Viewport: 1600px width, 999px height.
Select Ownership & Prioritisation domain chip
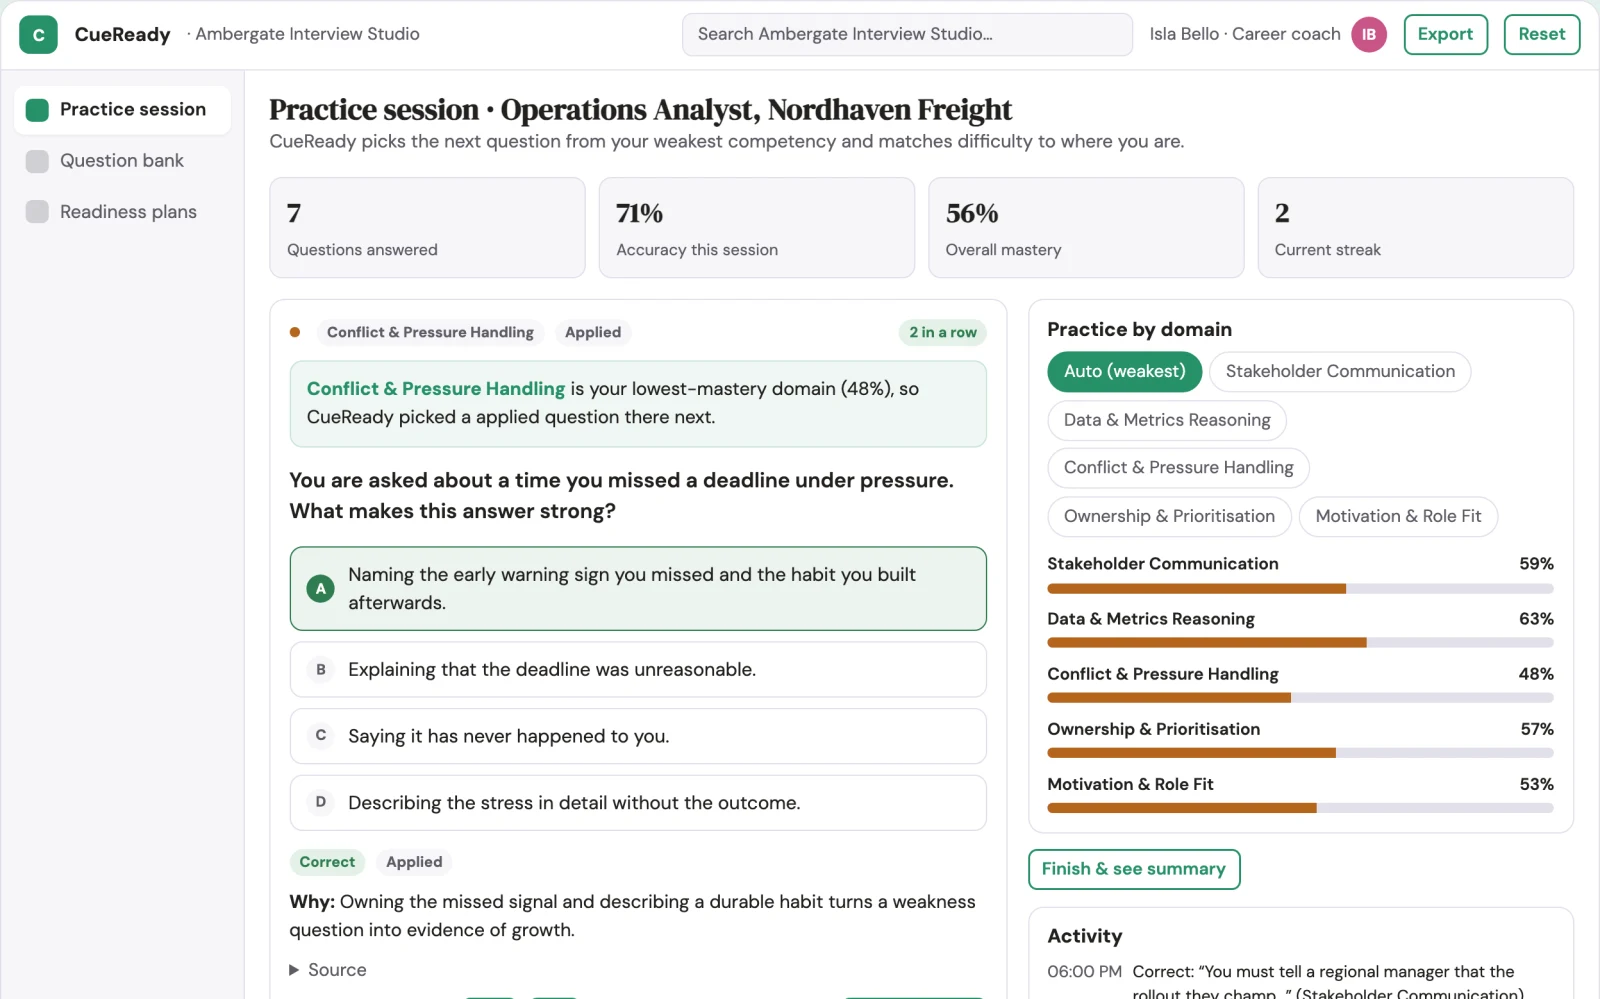(1169, 516)
